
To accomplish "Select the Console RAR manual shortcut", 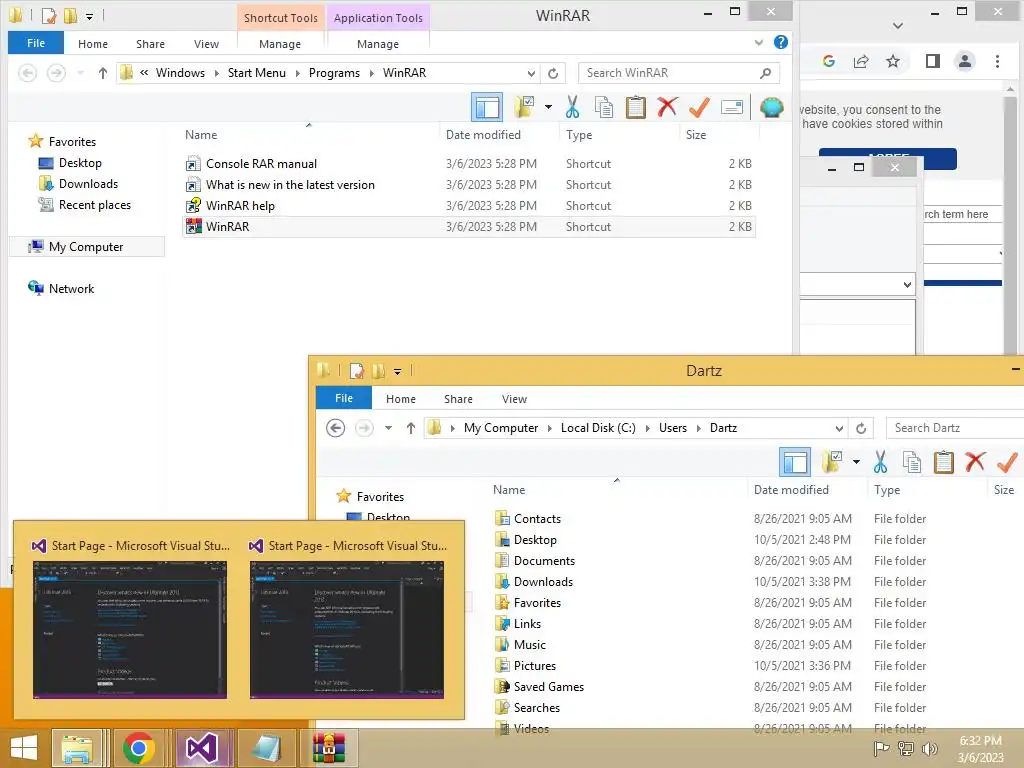I will coord(261,164).
